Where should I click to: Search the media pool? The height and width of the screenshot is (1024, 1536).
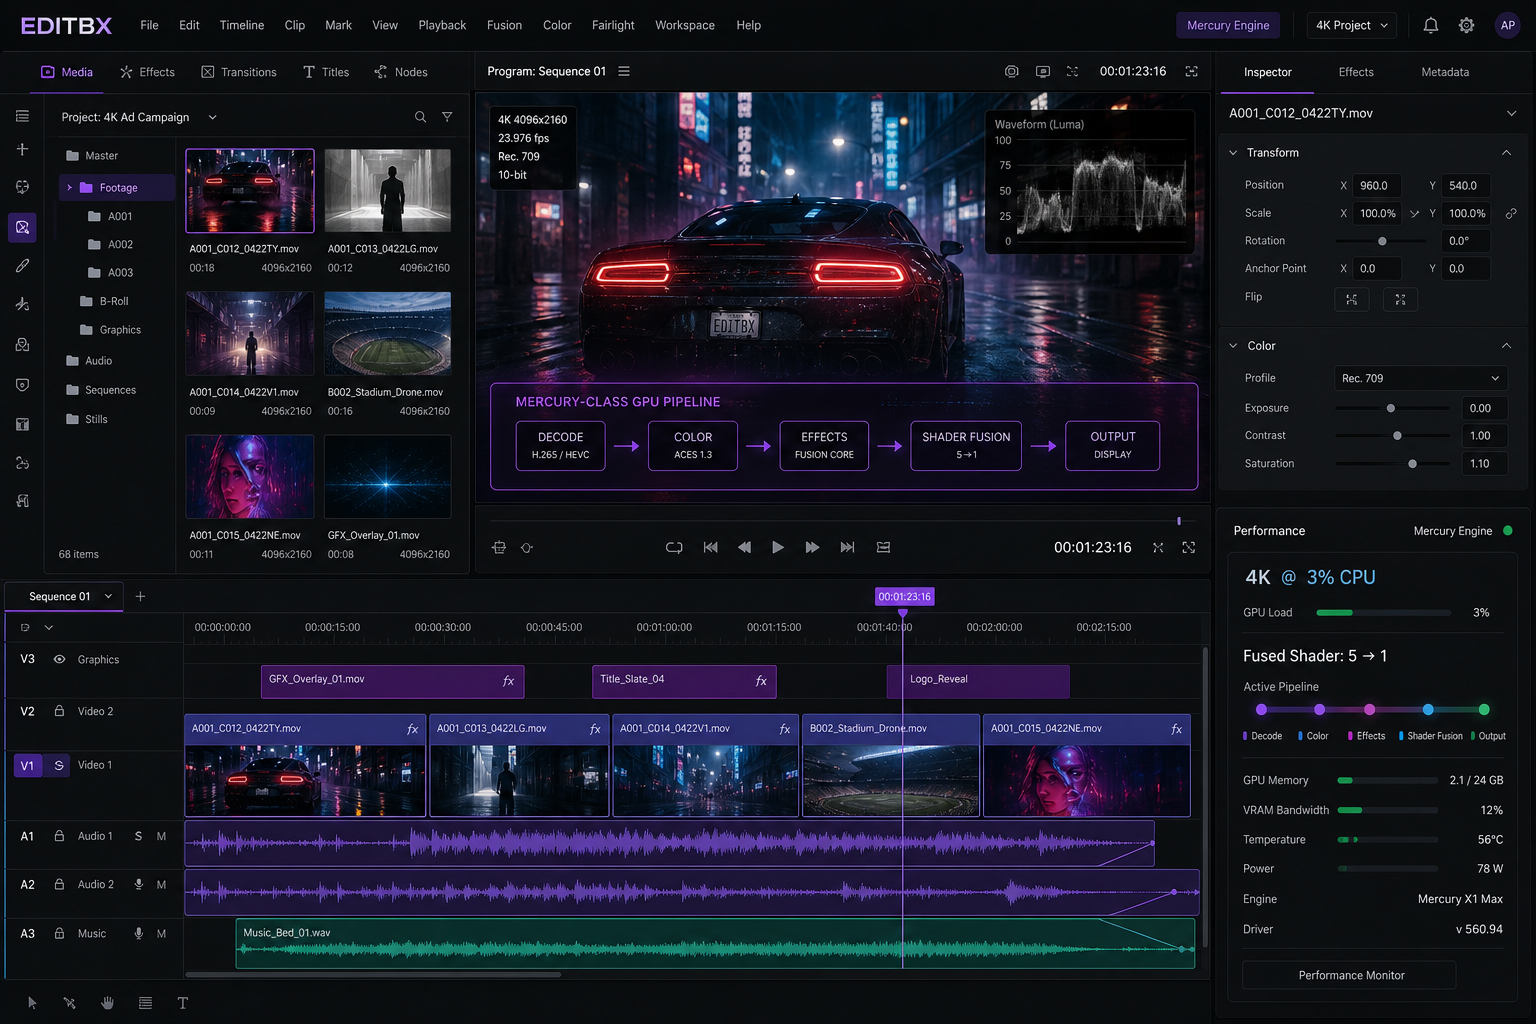click(420, 117)
